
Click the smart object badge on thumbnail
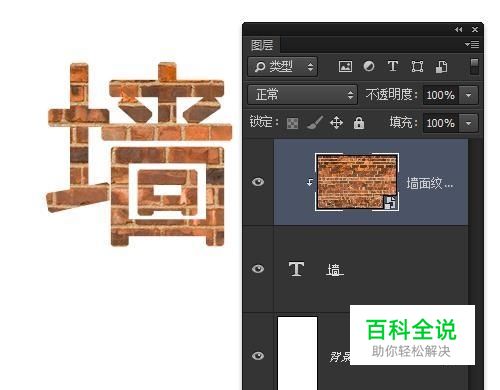pyautogui.click(x=390, y=203)
